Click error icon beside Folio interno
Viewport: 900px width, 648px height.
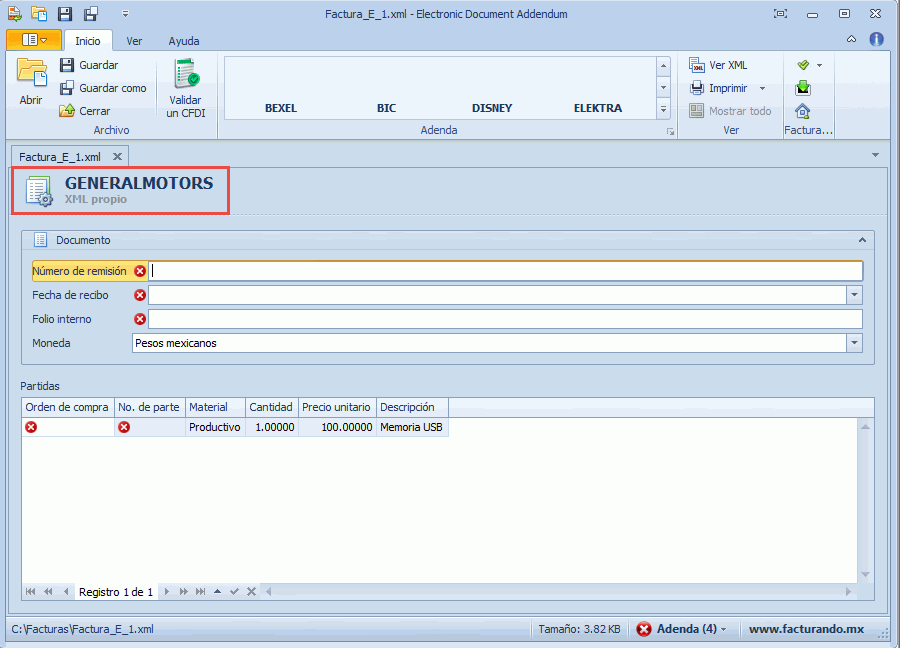(140, 319)
